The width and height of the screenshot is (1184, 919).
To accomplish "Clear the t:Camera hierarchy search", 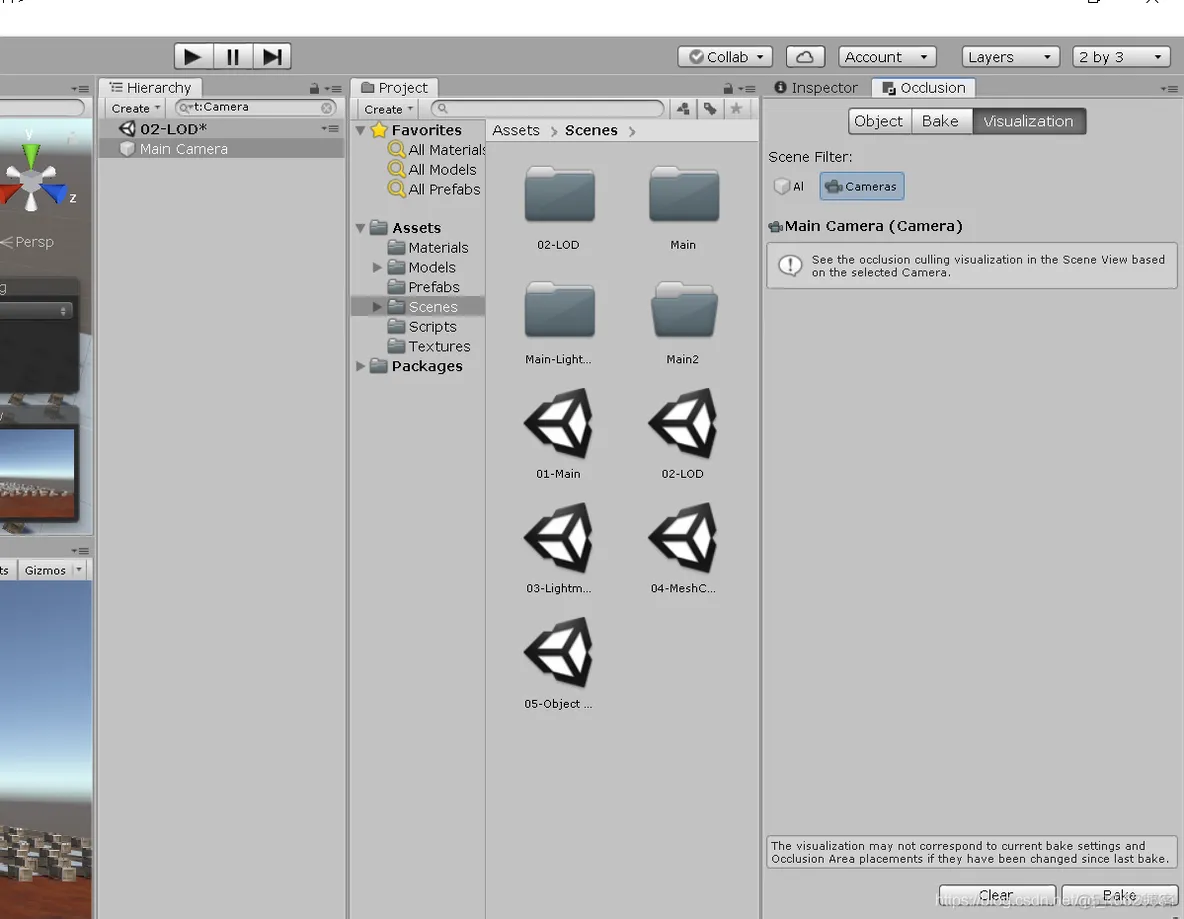I will [326, 108].
